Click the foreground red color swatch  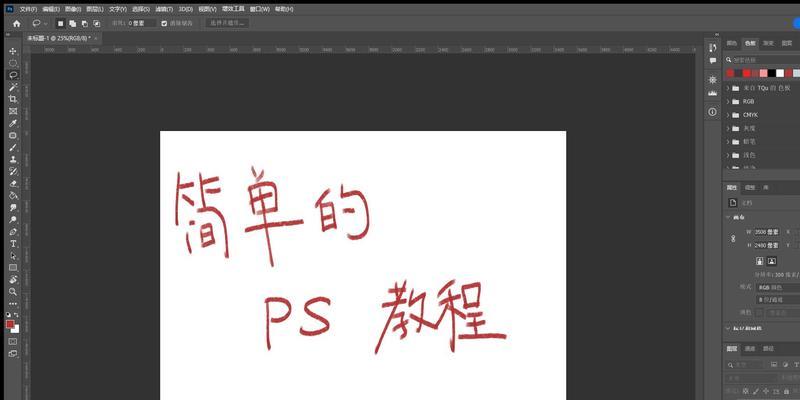pyautogui.click(x=10, y=324)
